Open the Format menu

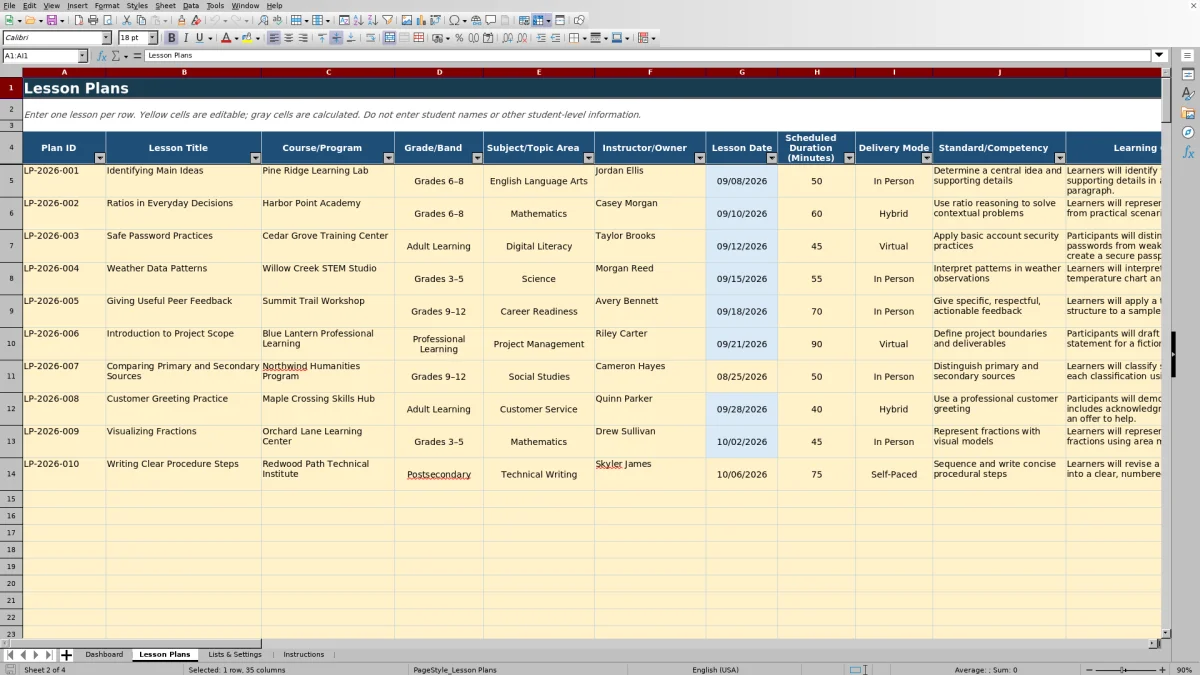pos(106,6)
